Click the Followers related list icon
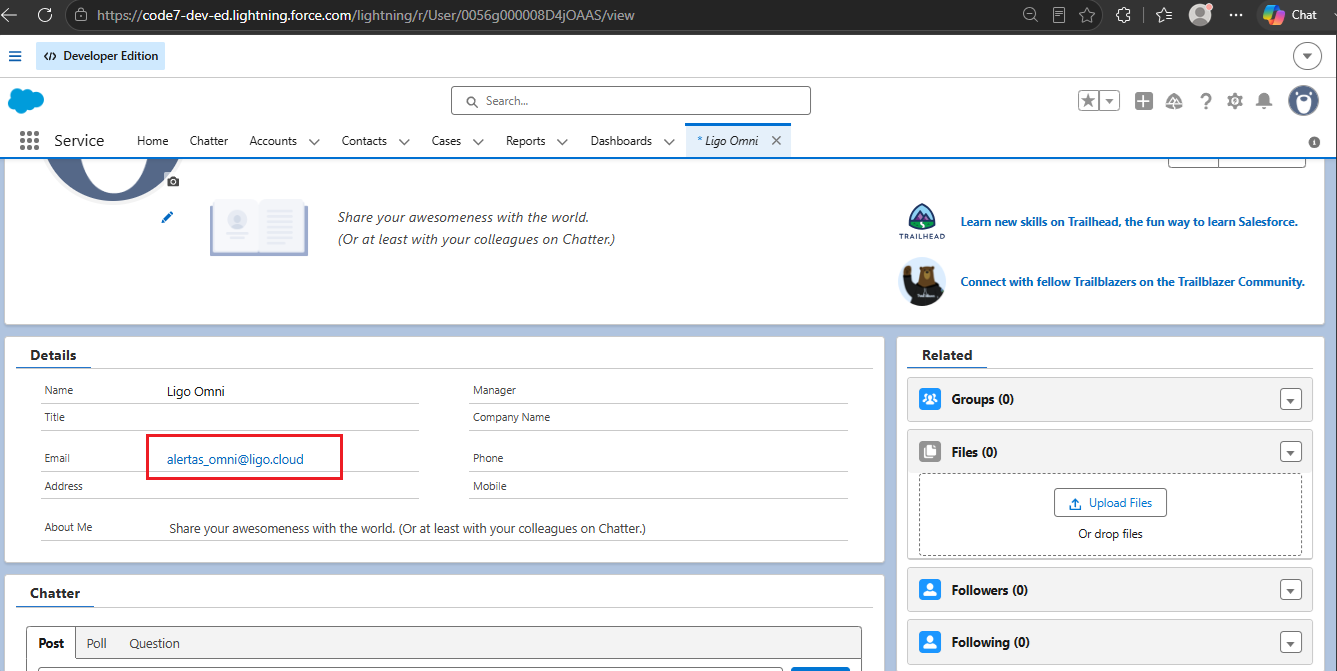 pos(930,590)
